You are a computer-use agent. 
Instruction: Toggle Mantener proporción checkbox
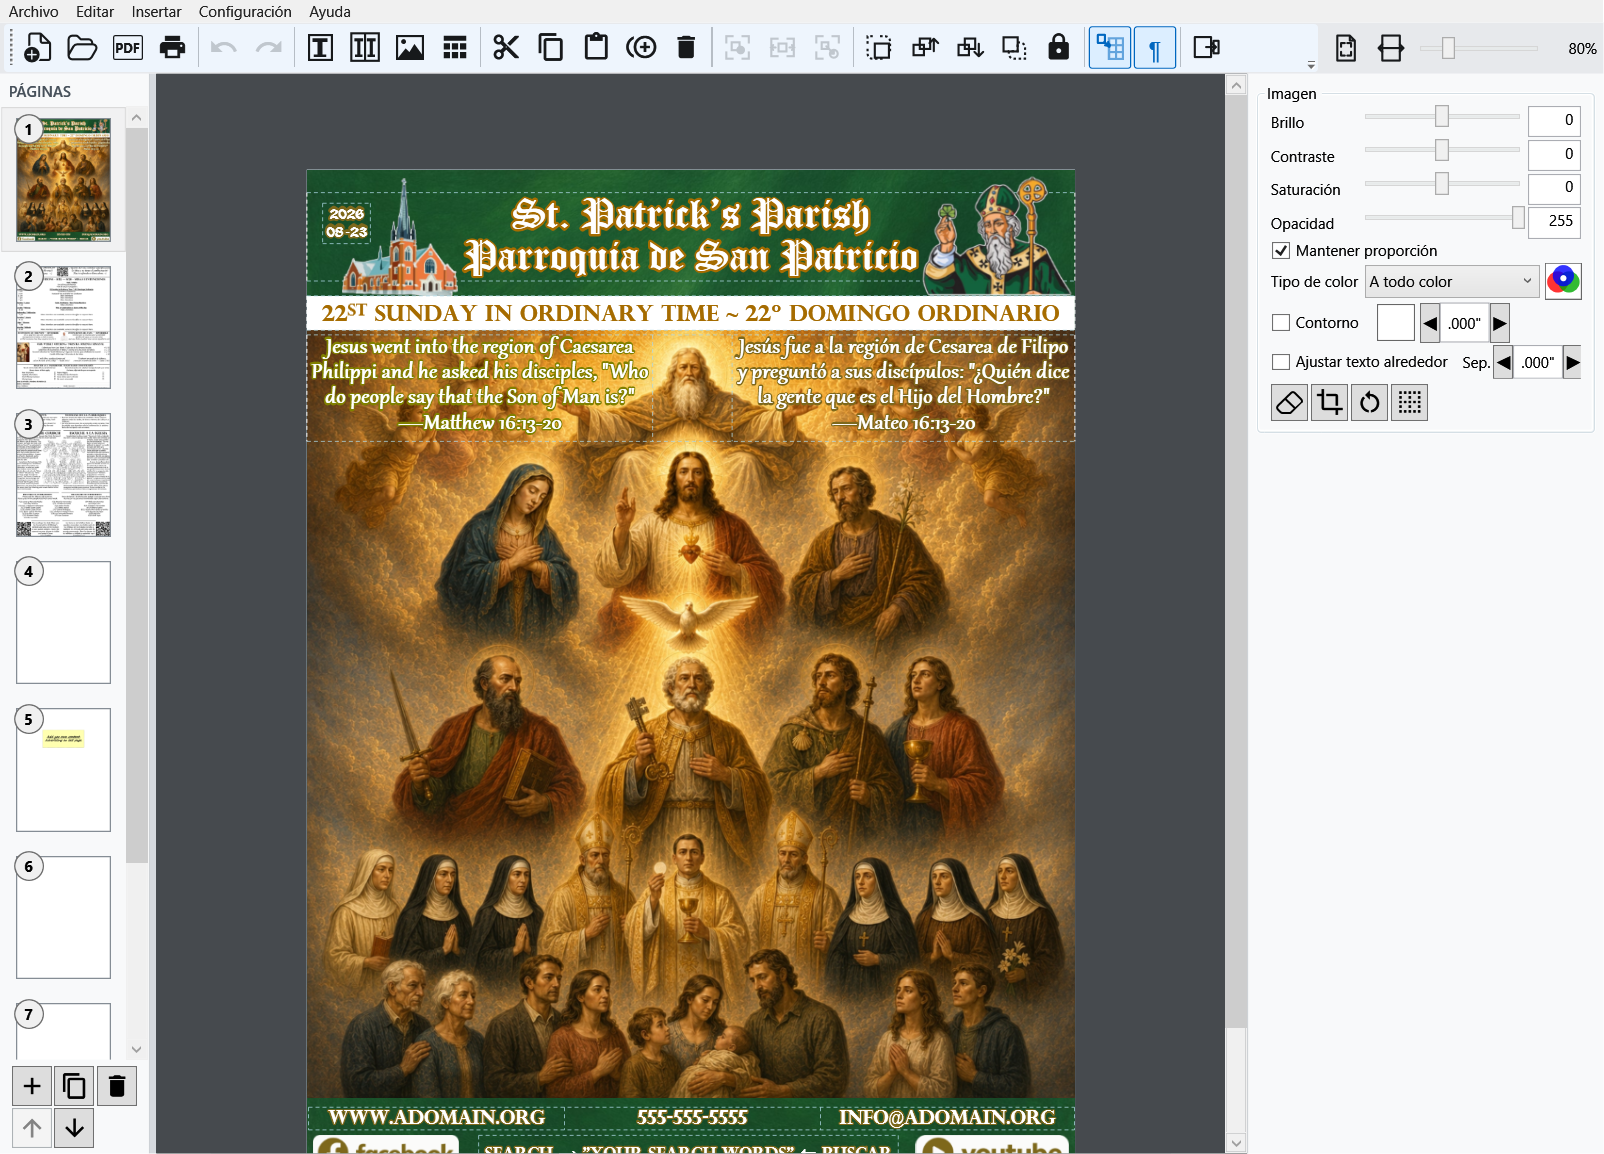tap(1281, 251)
